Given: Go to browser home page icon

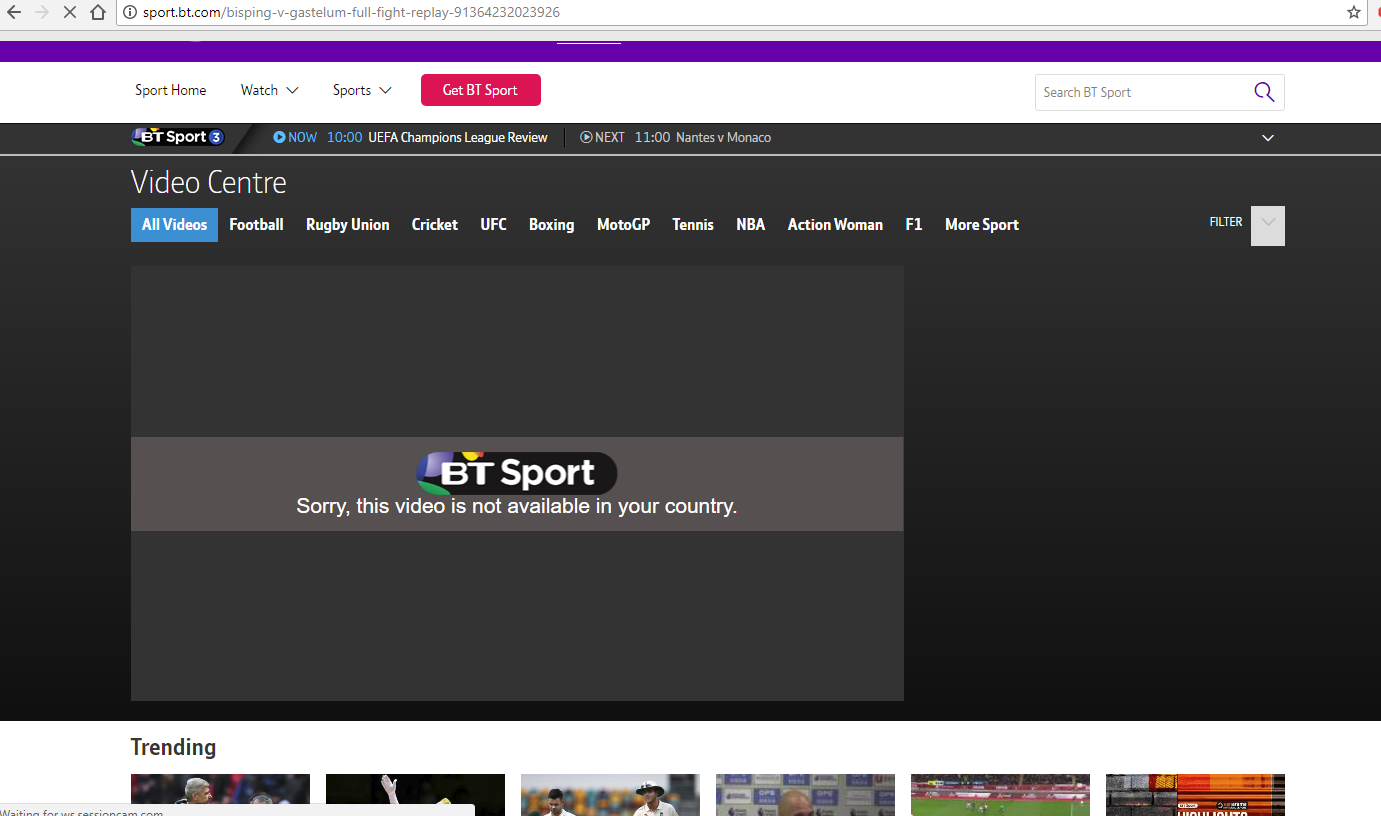Looking at the screenshot, I should [98, 13].
